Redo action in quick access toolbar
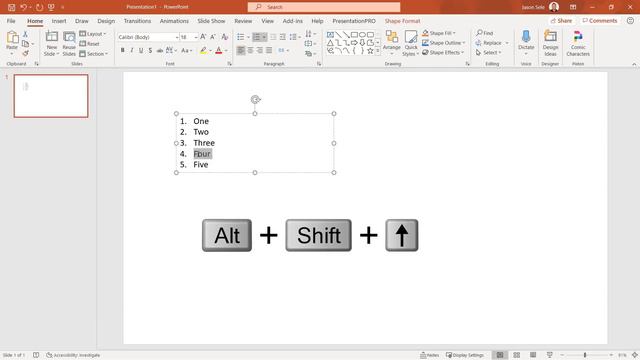Image resolution: width=640 pixels, height=360 pixels. [x=39, y=7]
